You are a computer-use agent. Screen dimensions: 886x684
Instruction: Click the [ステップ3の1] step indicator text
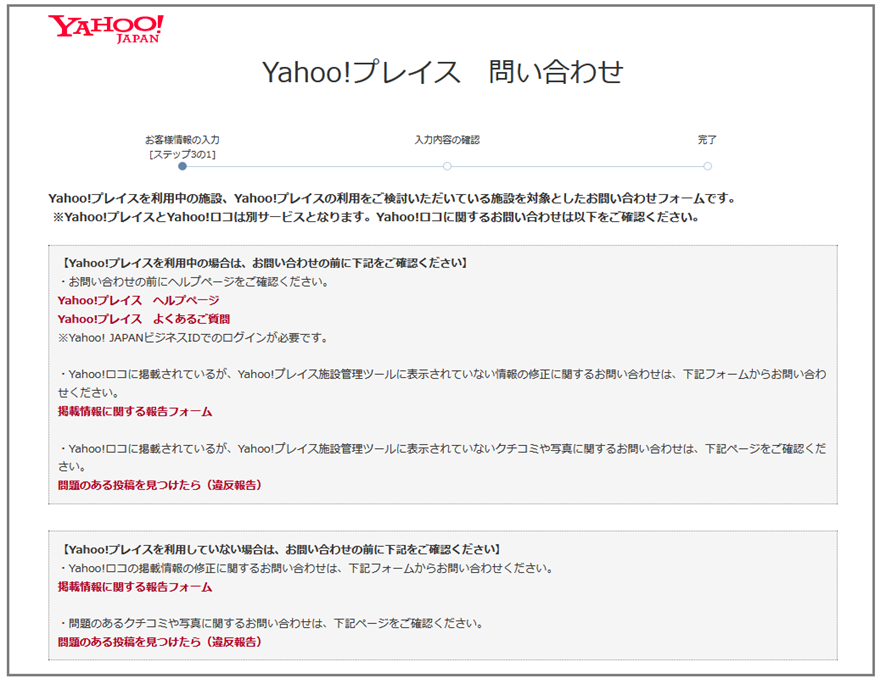point(183,155)
